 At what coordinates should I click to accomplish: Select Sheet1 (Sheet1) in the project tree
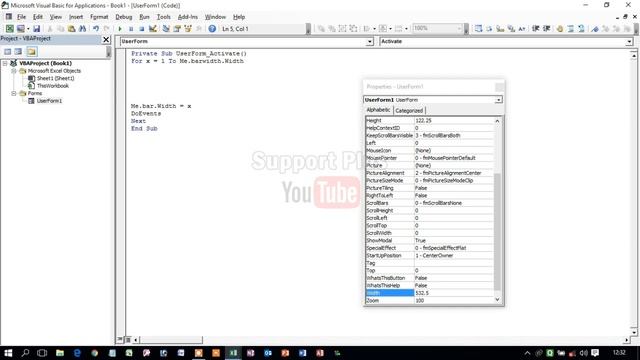[x=56, y=78]
